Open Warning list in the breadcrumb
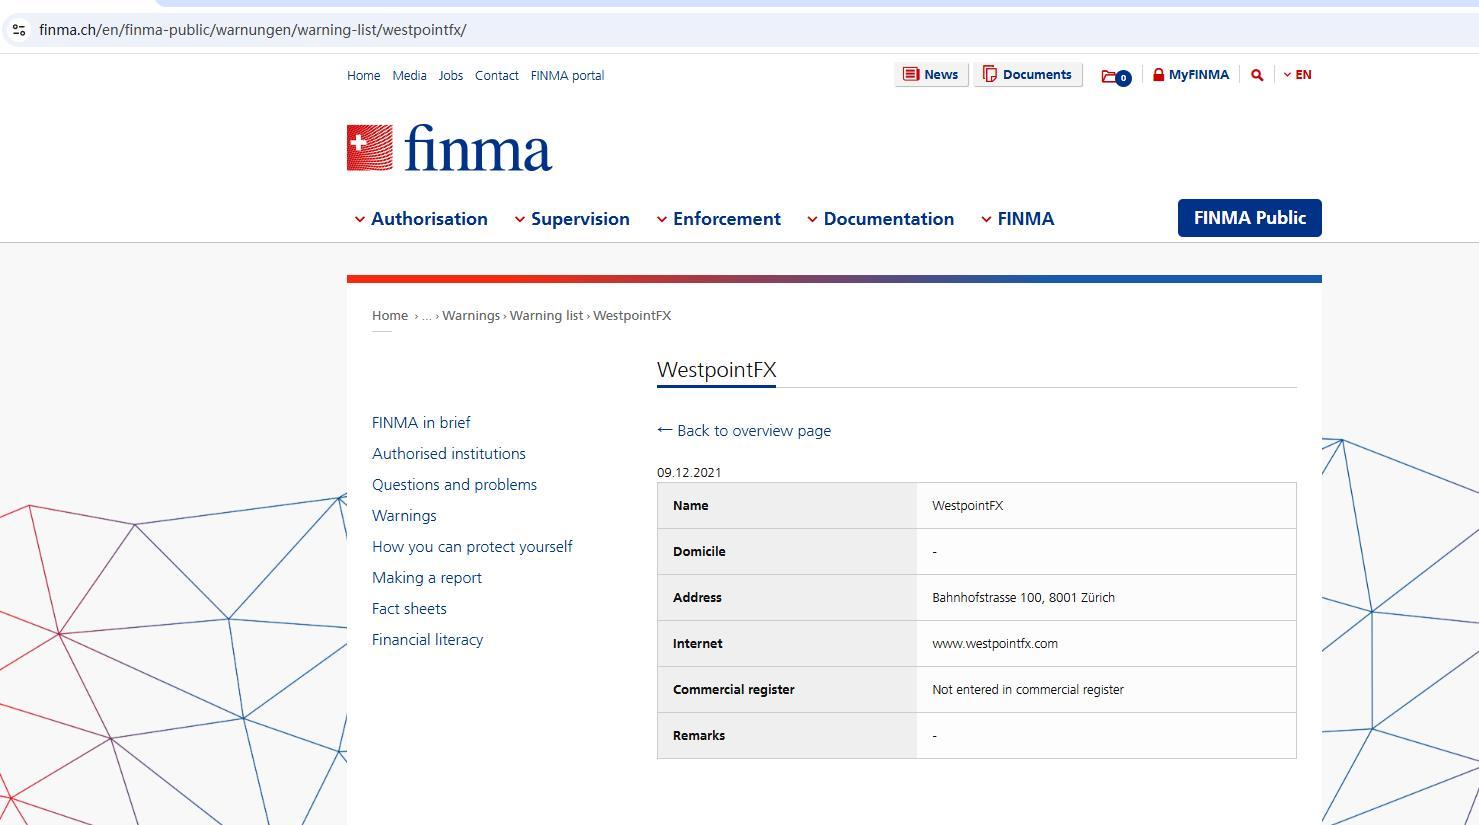This screenshot has width=1479, height=825. (x=546, y=316)
